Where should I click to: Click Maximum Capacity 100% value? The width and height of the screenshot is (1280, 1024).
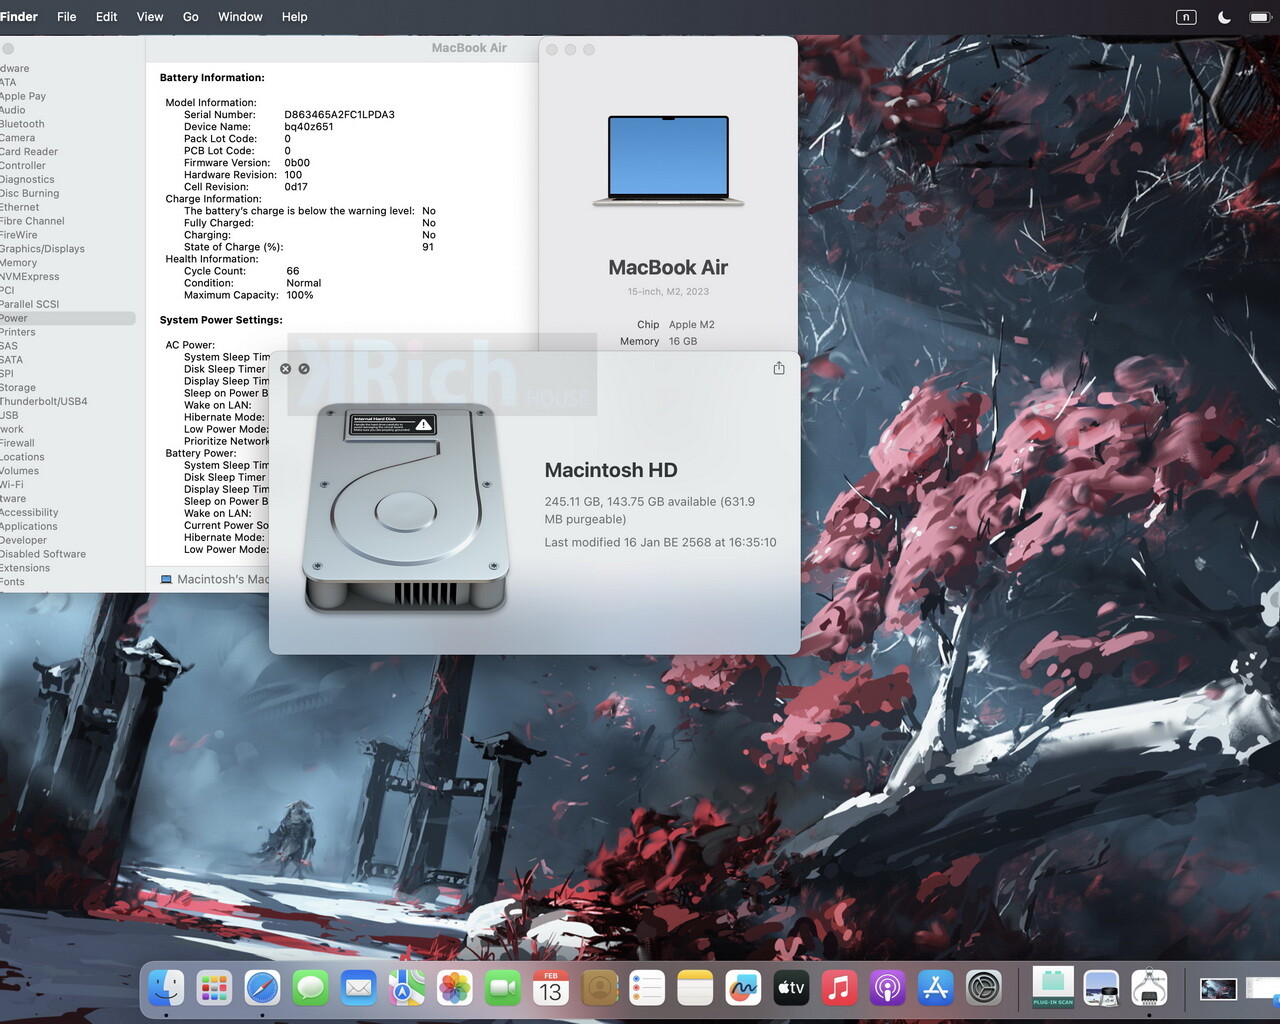click(300, 295)
